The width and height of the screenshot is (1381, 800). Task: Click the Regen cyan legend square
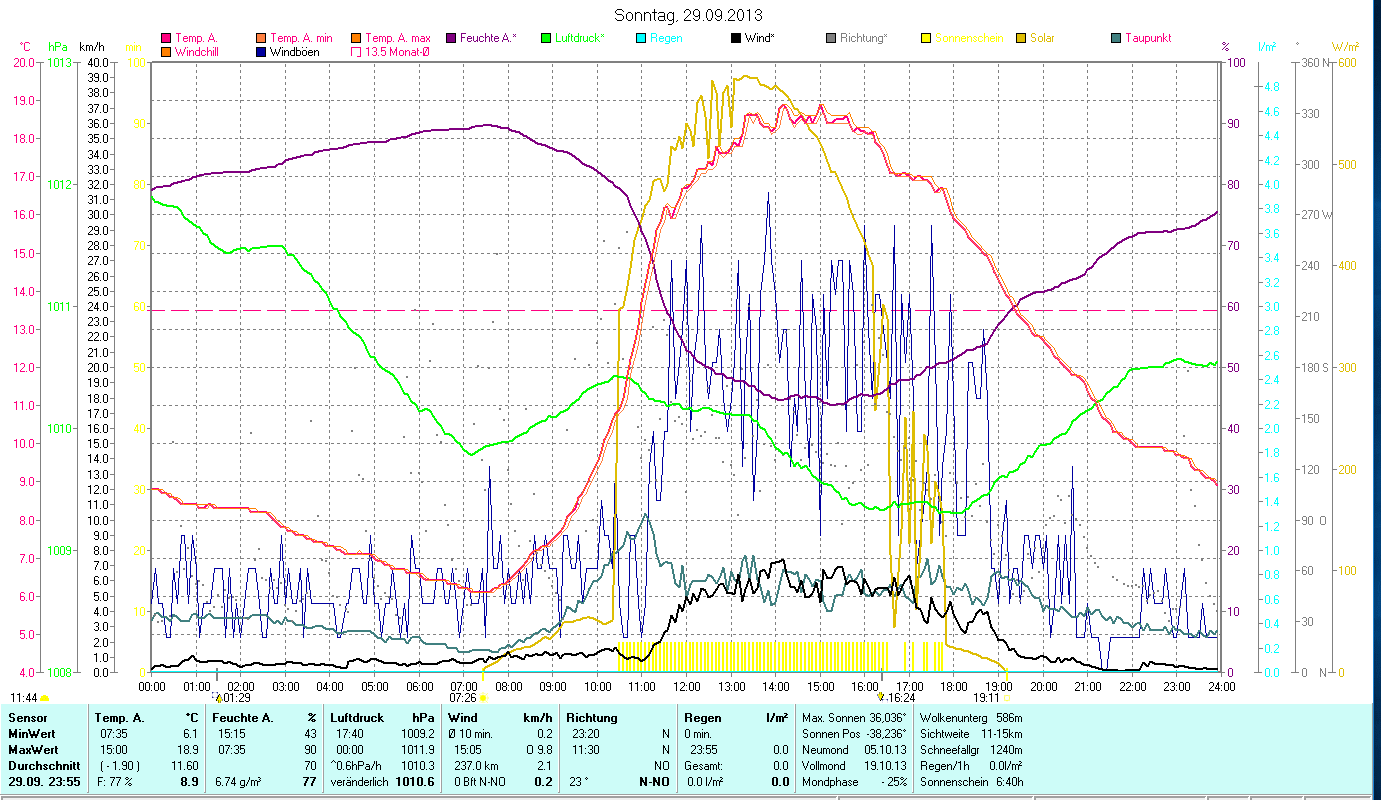(x=641, y=38)
